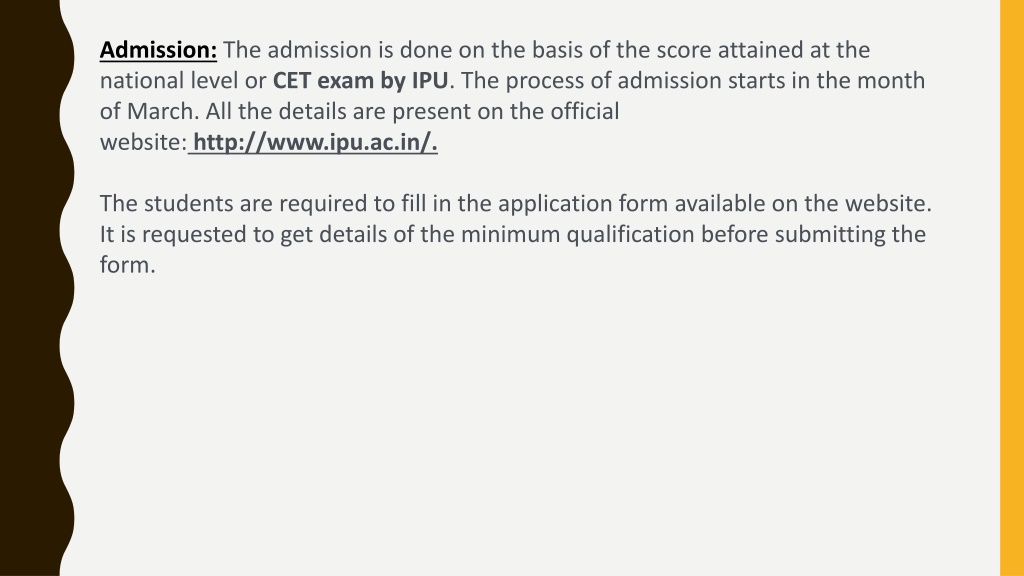Click the word official in first paragraph
The height and width of the screenshot is (576, 1024).
pyautogui.click(x=584, y=111)
